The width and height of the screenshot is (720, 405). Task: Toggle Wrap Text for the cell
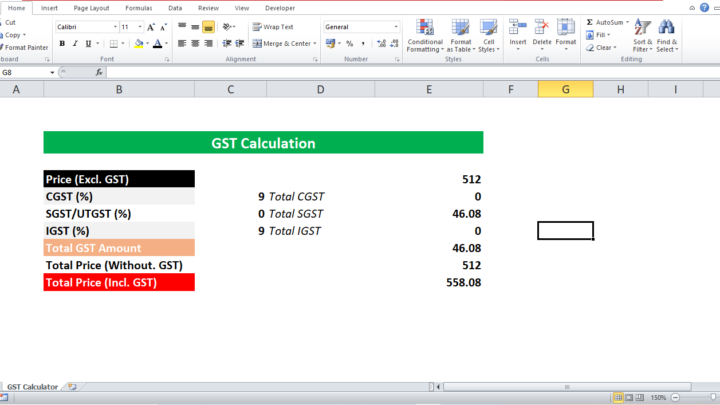[x=272, y=27]
